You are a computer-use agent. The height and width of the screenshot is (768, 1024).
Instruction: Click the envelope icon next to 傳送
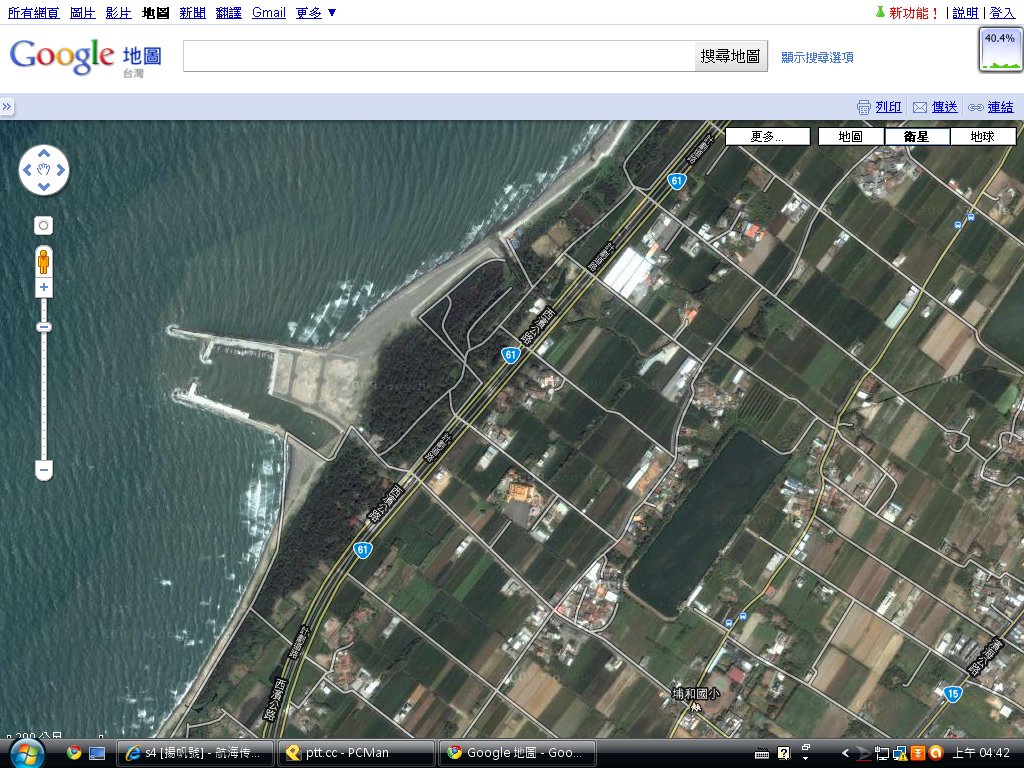(920, 107)
